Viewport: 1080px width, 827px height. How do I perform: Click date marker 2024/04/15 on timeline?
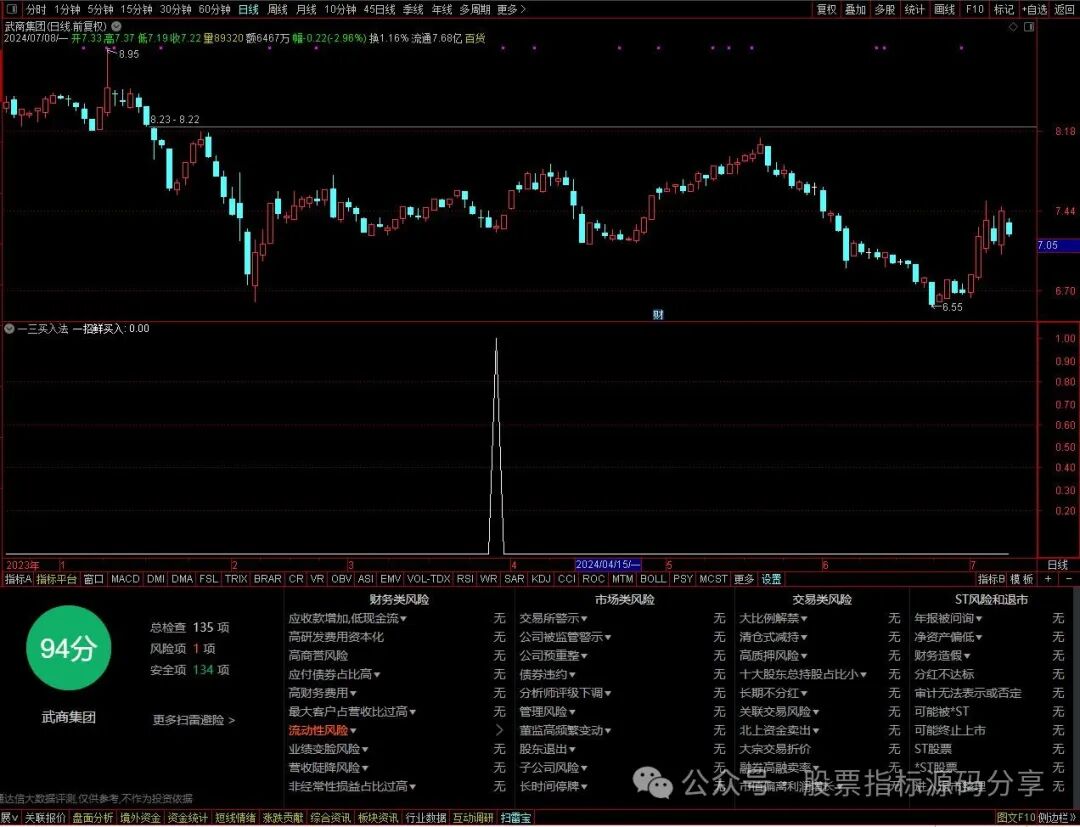click(x=608, y=565)
